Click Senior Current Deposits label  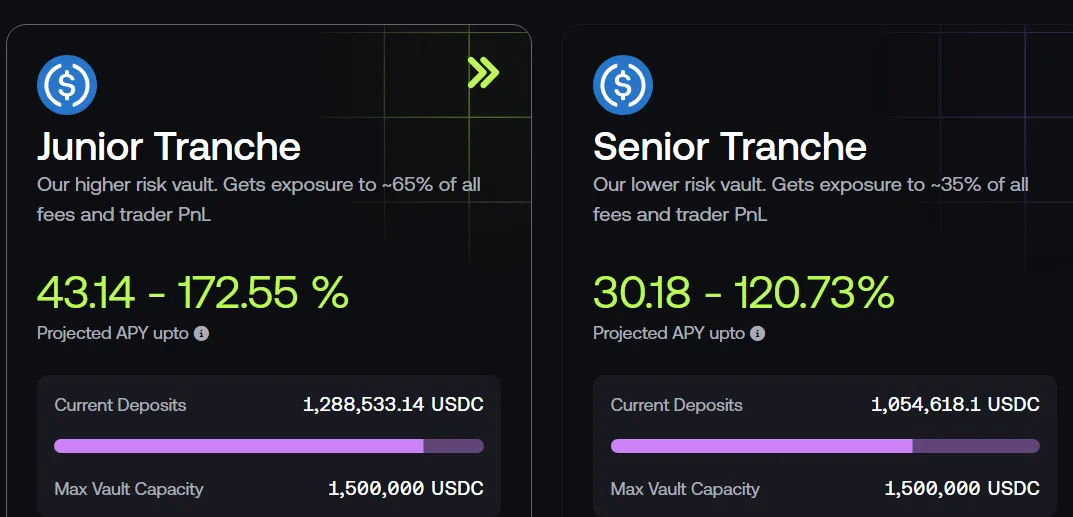(x=677, y=405)
